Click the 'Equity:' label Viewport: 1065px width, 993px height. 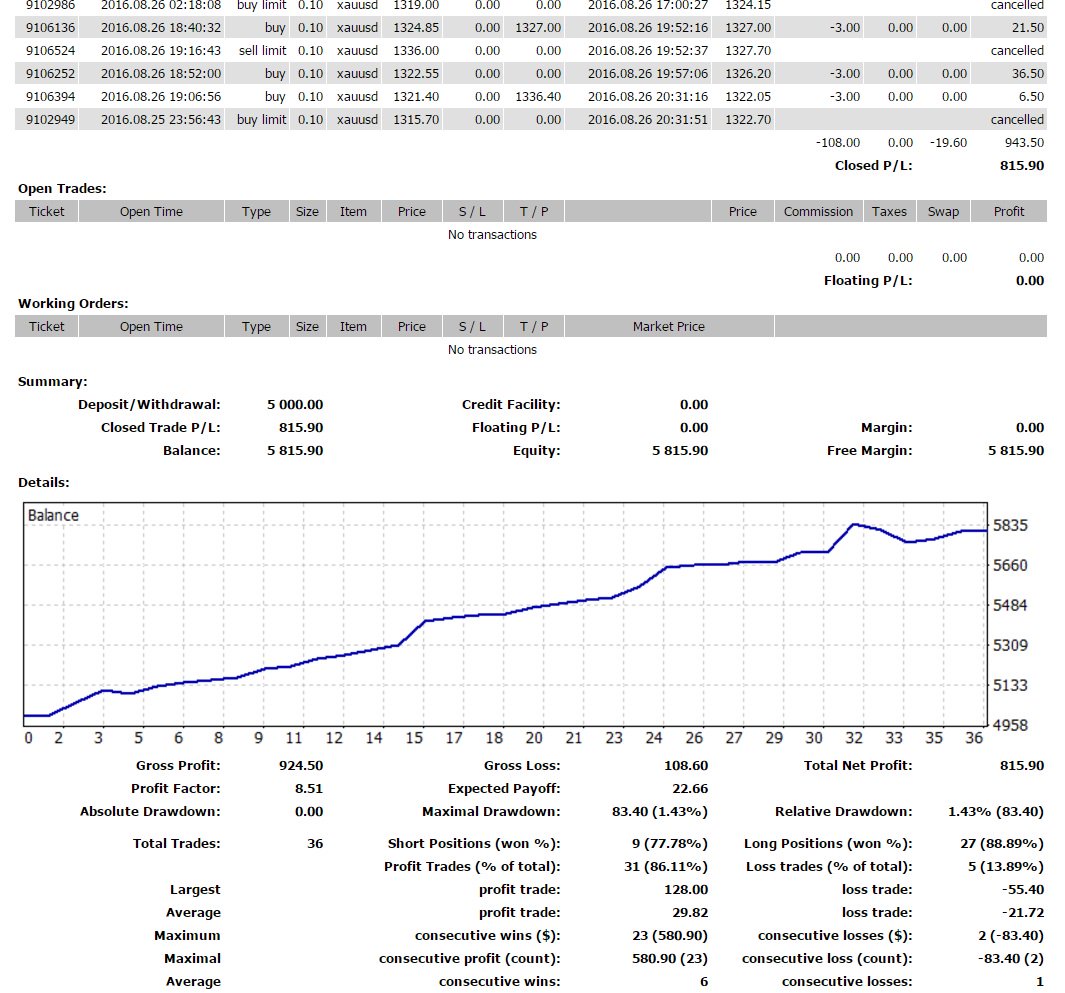537,452
